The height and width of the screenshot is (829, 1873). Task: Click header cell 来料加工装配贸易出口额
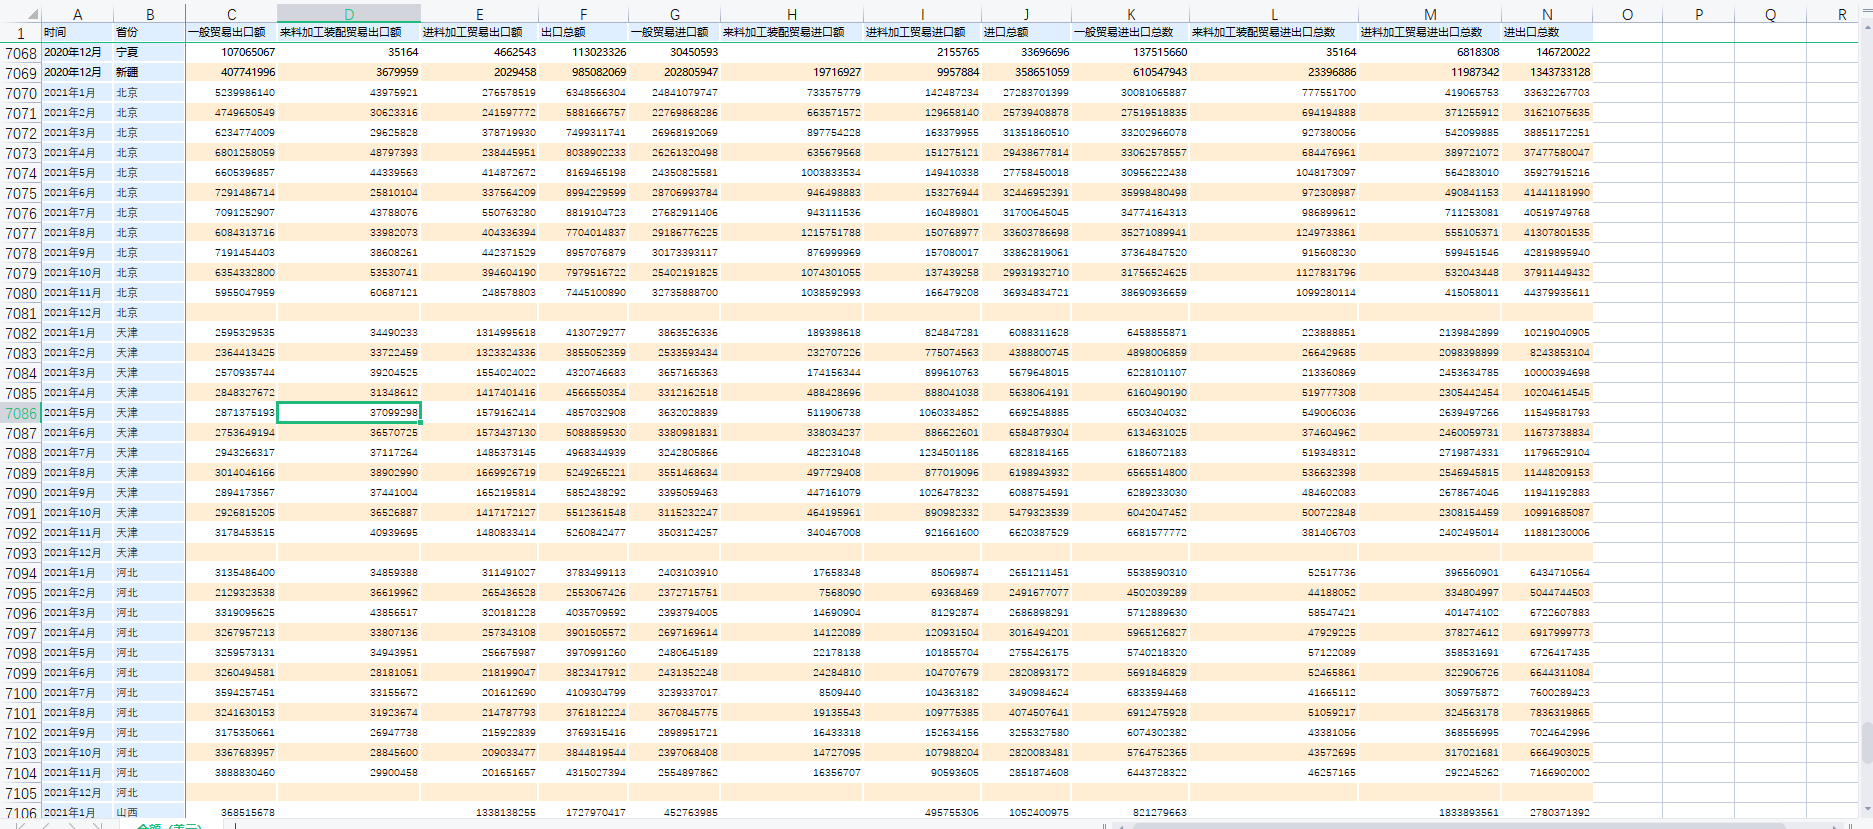[x=348, y=32]
